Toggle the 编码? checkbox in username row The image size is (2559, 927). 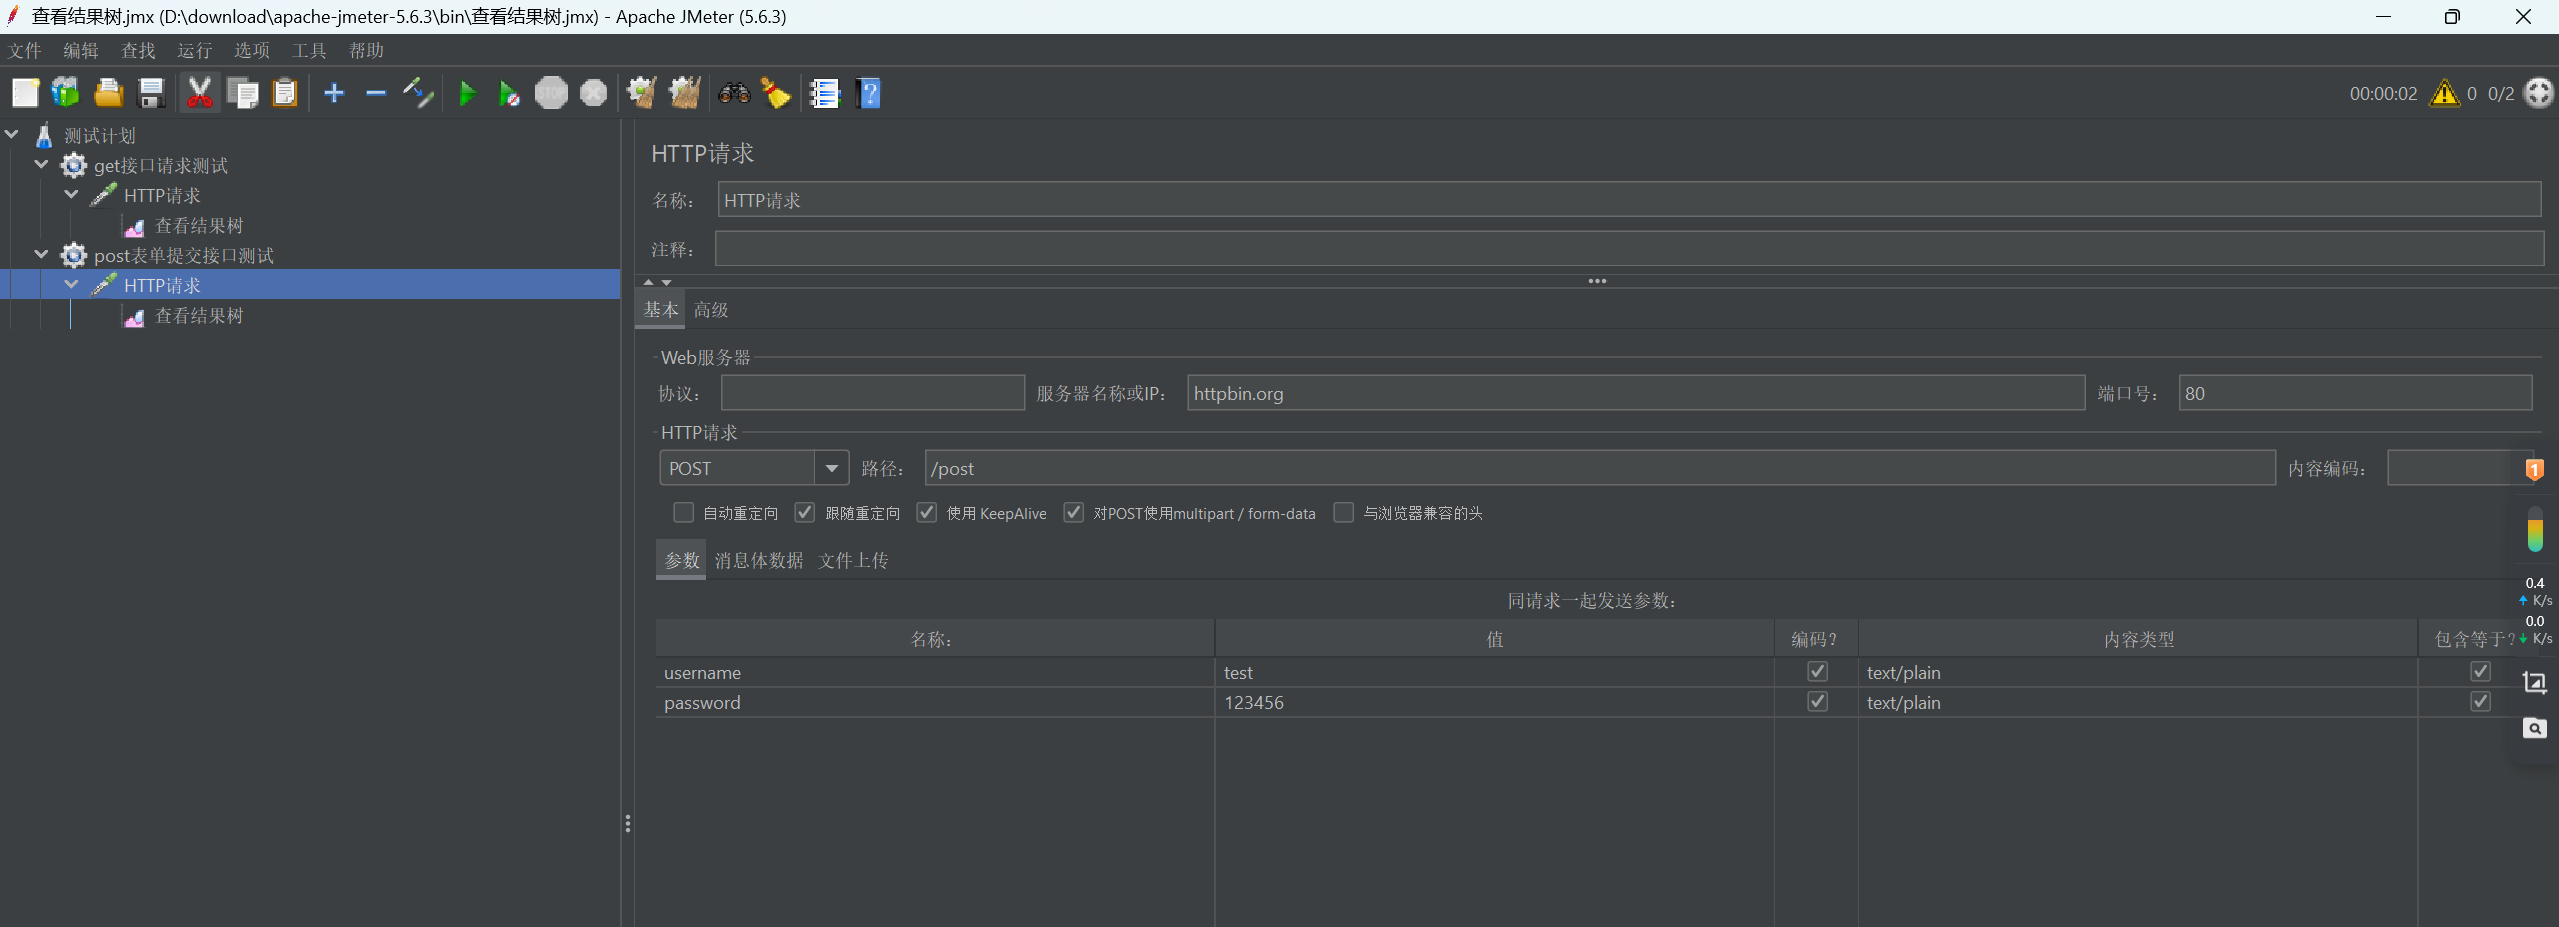[1817, 672]
